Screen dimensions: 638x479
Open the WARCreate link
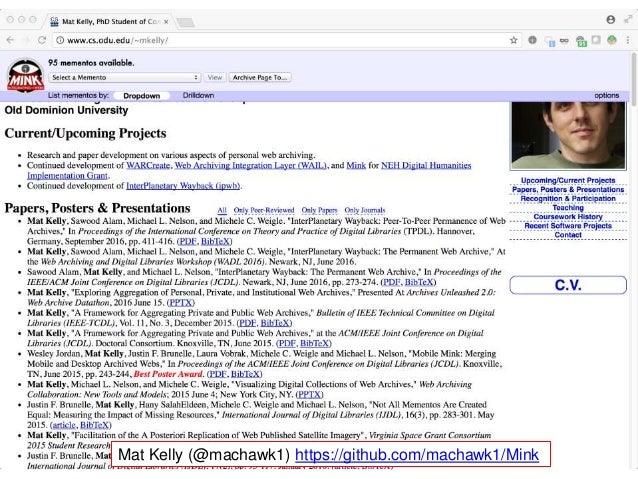(148, 165)
